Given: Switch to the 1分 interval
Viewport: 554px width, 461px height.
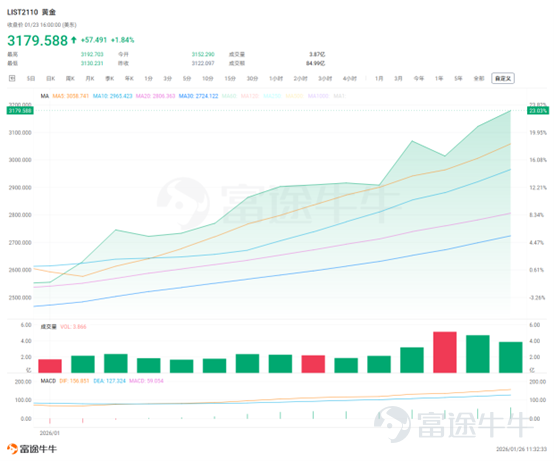Looking at the screenshot, I should [148, 78].
